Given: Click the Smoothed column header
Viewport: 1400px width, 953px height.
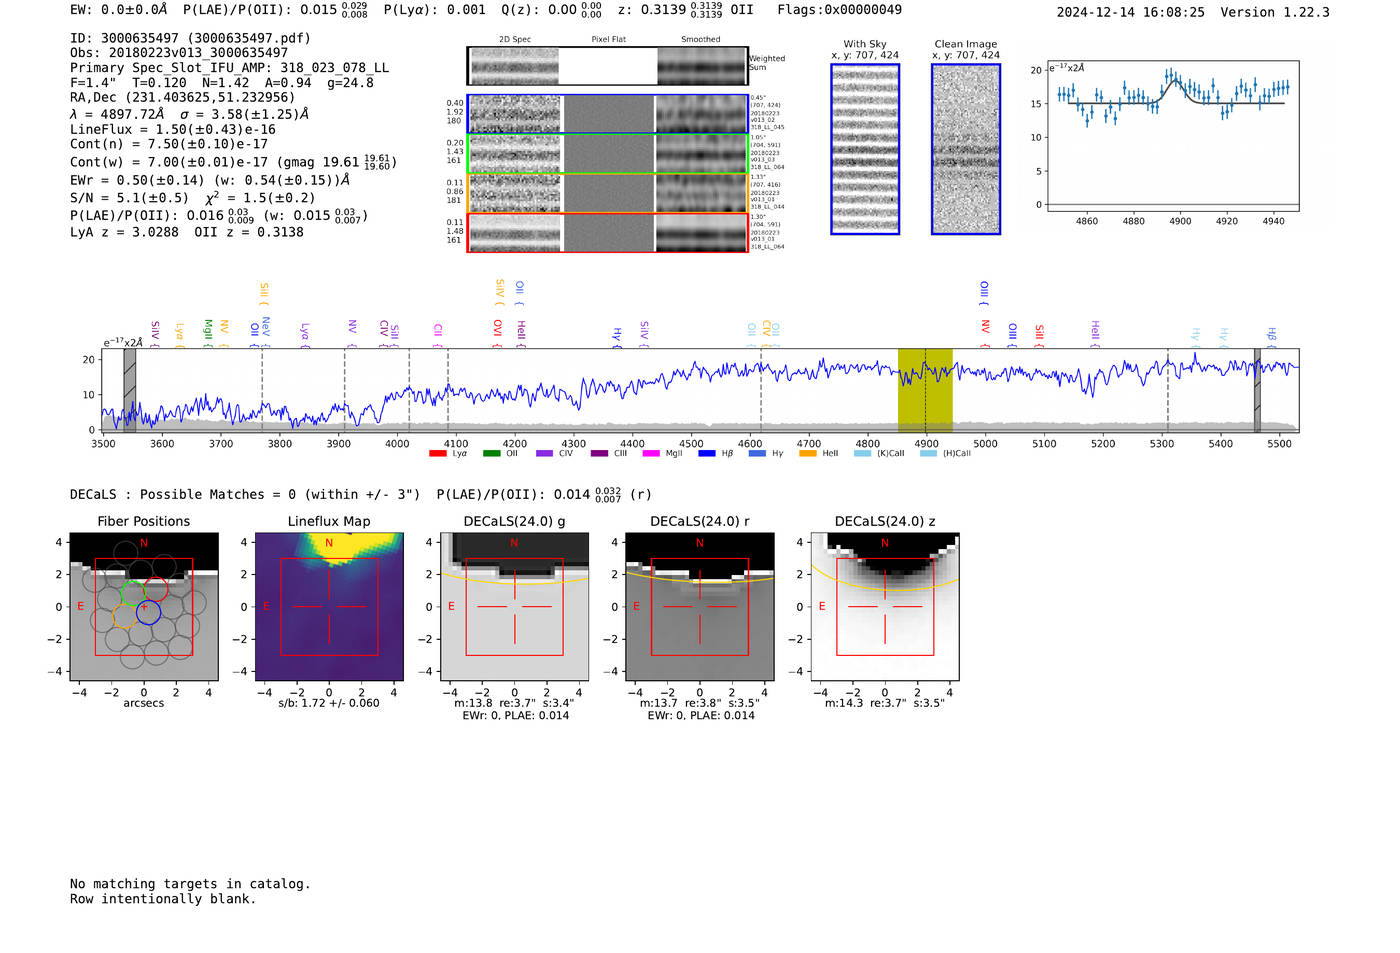Looking at the screenshot, I should 701,40.
